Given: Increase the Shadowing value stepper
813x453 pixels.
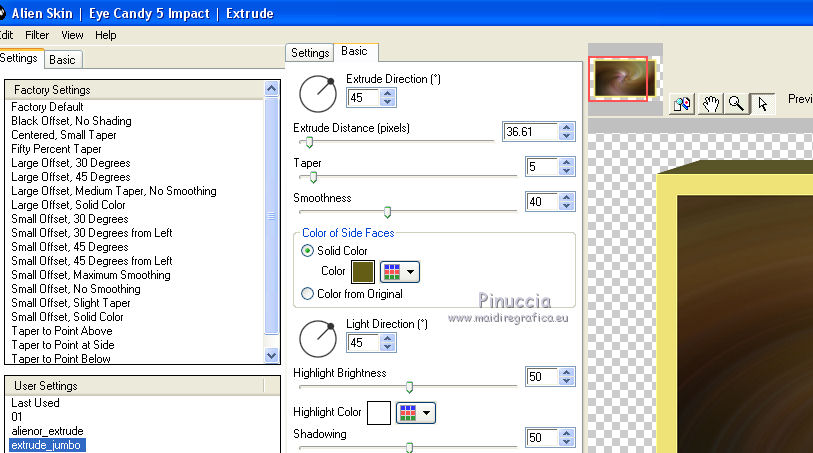Looking at the screenshot, I should click(x=567, y=433).
